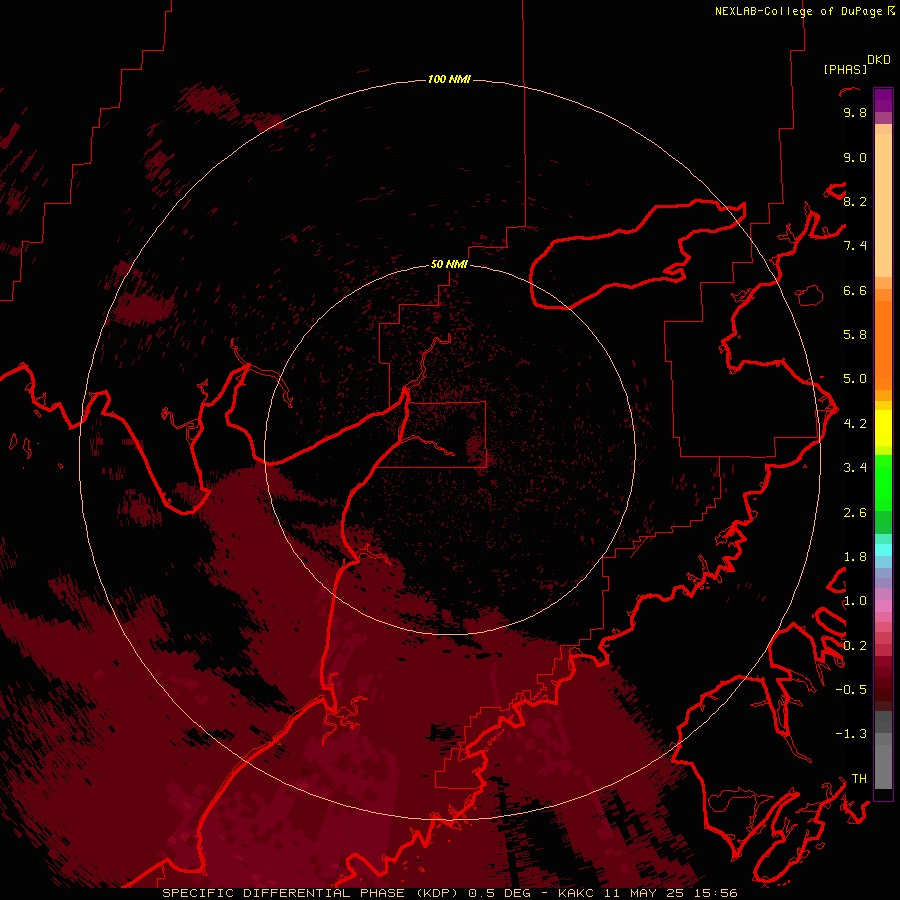Click the -1.3 scale value
The width and height of the screenshot is (900, 900).
[851, 734]
